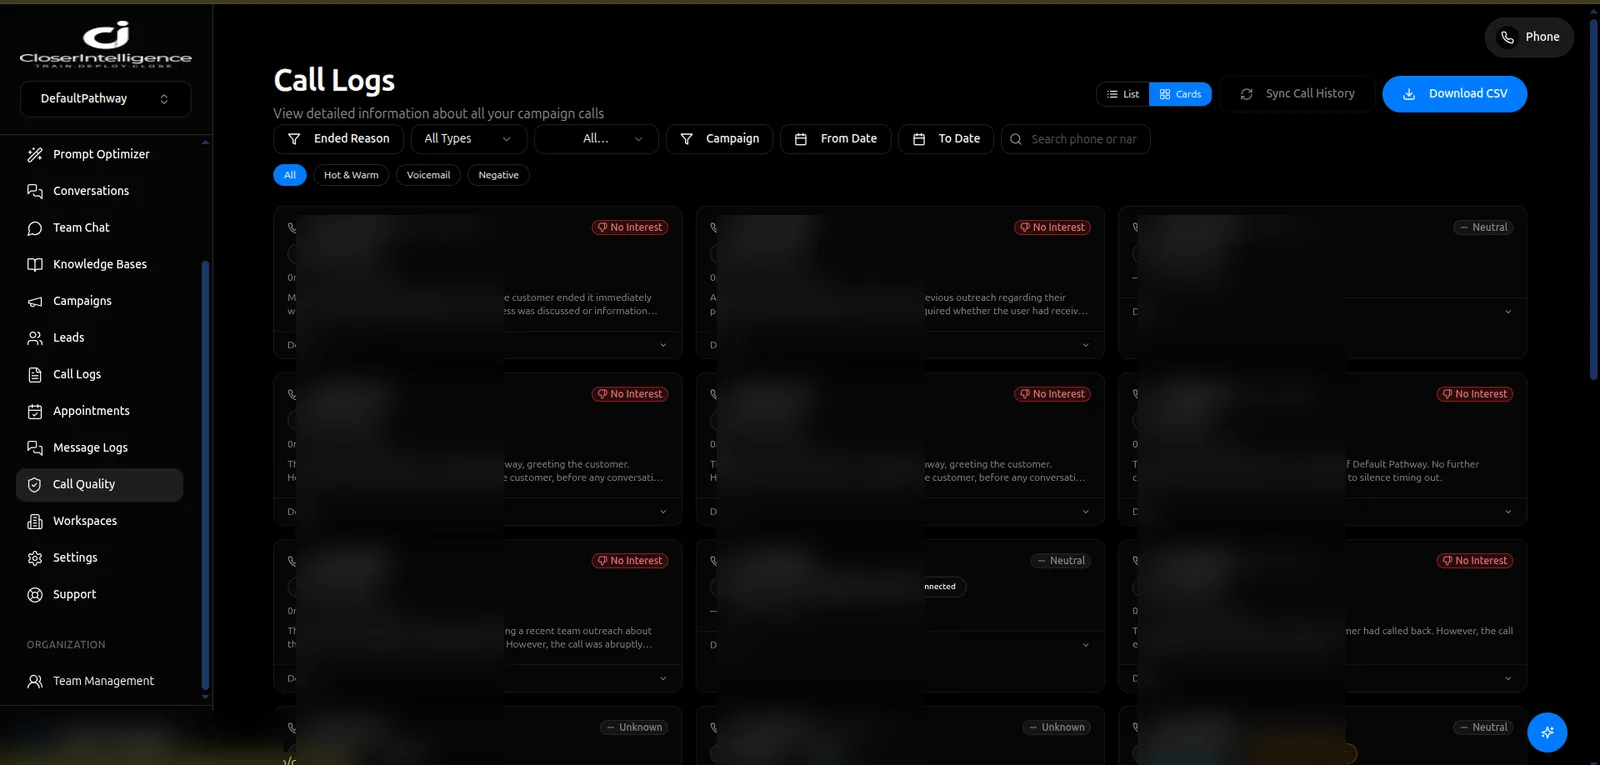Open the Campaign filter
Screen dimensions: 1600x765
click(720, 139)
